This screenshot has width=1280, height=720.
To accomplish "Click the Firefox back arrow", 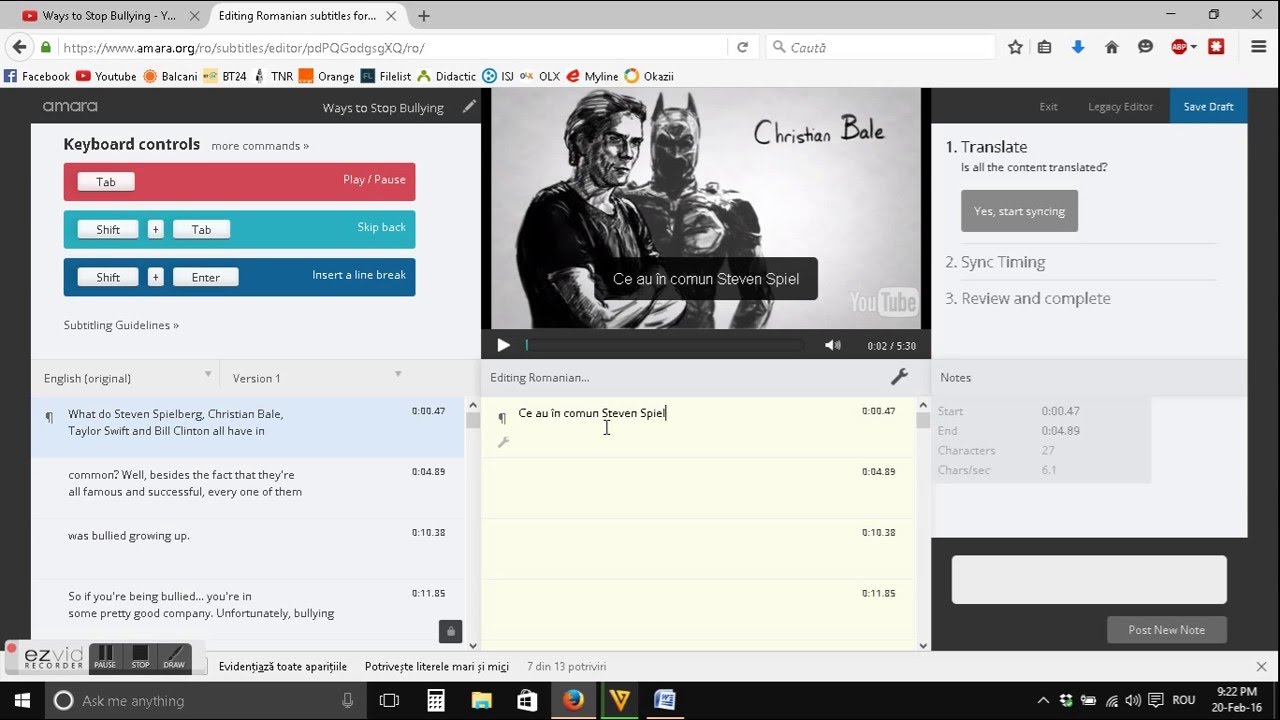I will pyautogui.click(x=19, y=47).
